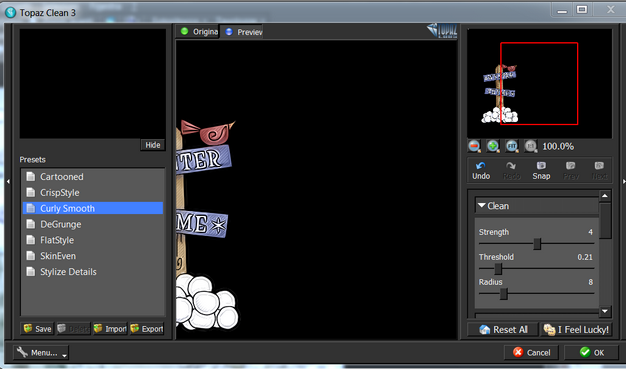This screenshot has width=626, height=369.
Task: Click the Strength slider handle
Action: coord(537,244)
